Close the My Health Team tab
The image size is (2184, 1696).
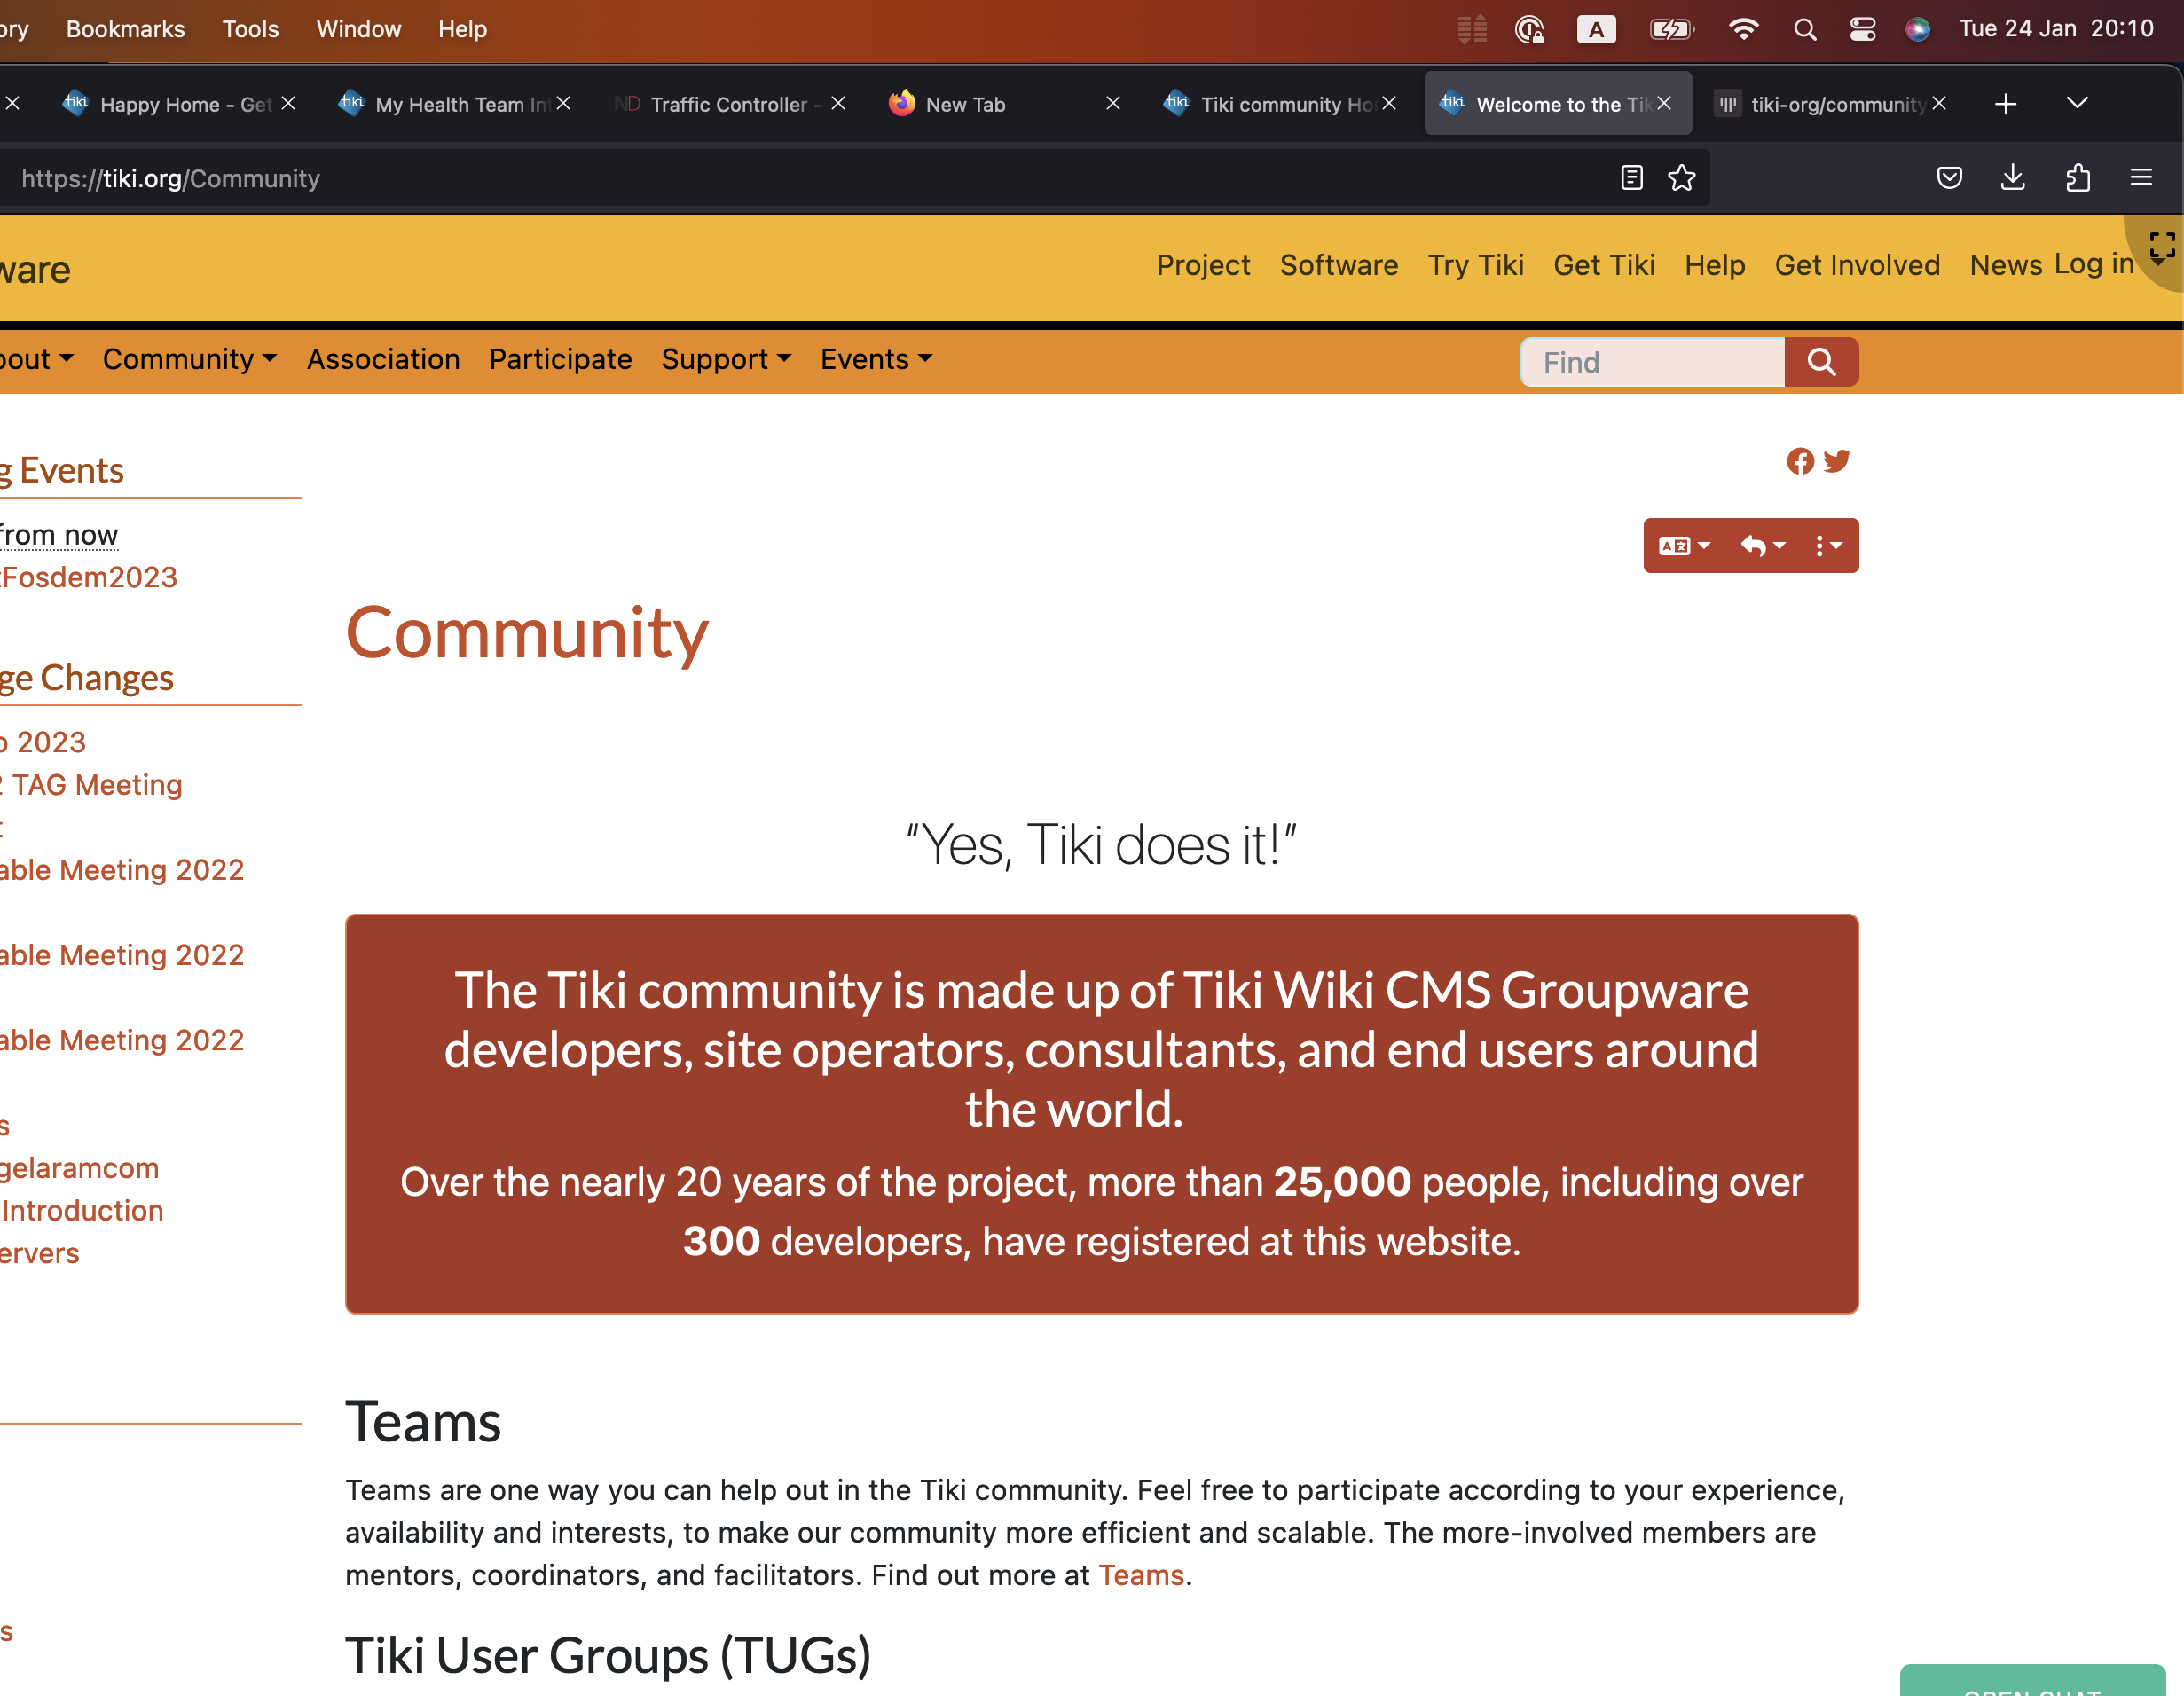coord(563,103)
